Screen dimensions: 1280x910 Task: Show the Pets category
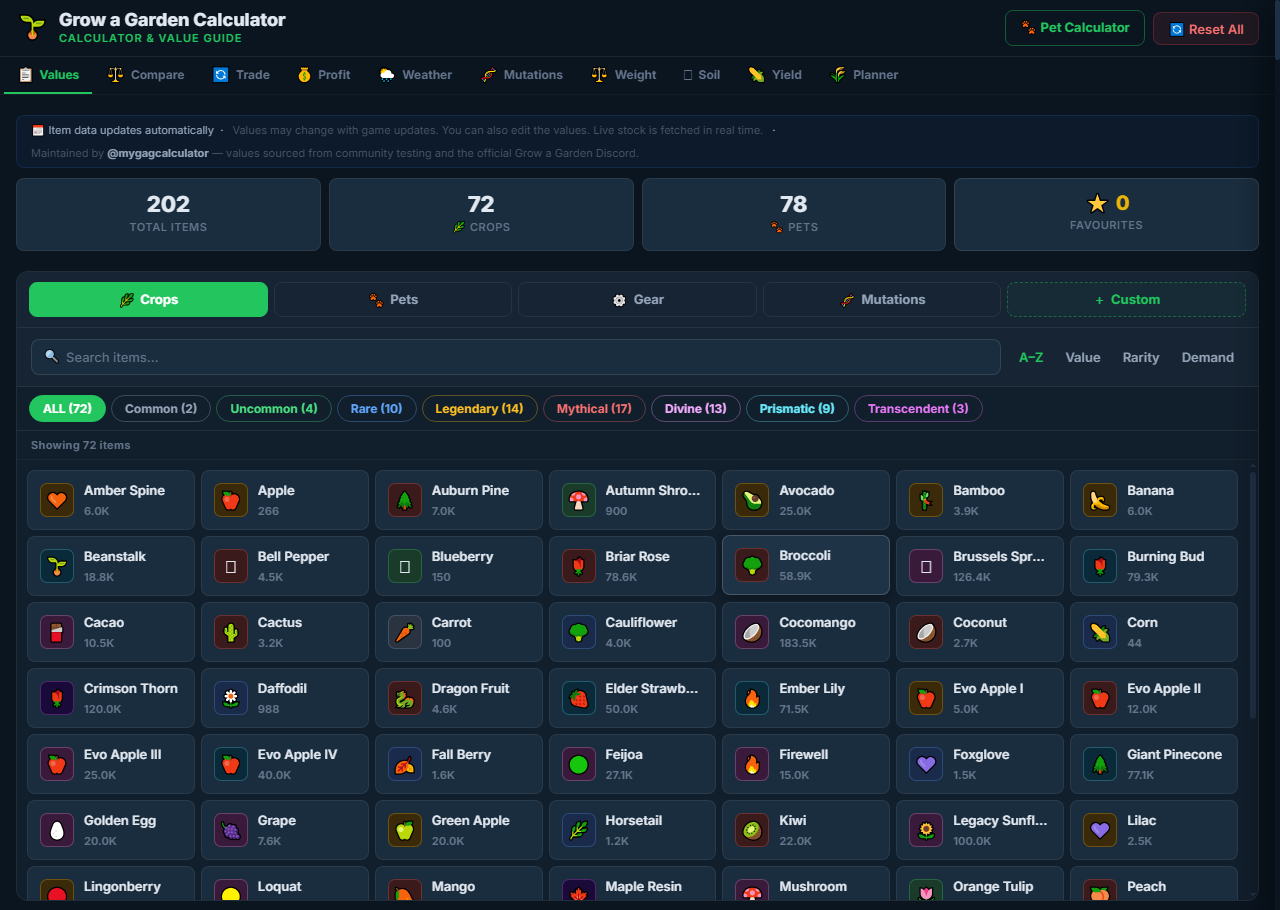coord(393,299)
